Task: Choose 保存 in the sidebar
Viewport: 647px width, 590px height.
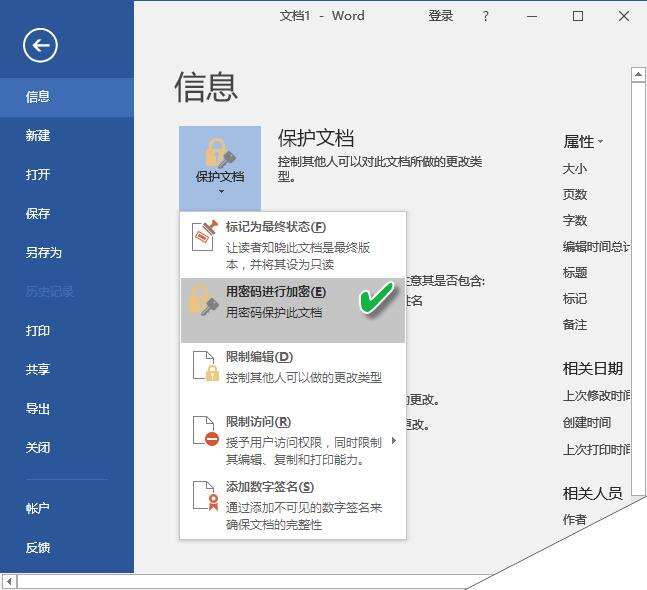Action: 67,214
